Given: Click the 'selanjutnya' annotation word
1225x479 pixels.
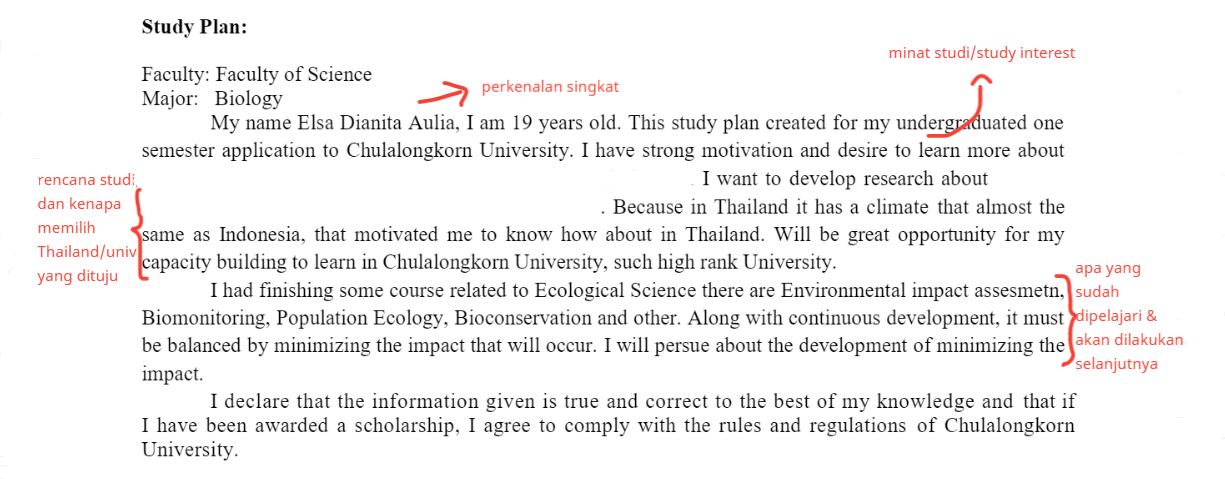Looking at the screenshot, I should pos(1116,364).
